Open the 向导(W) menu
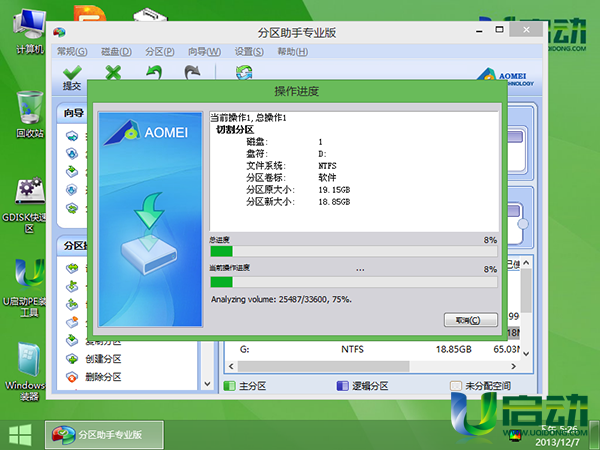The width and height of the screenshot is (600, 450). click(x=204, y=51)
